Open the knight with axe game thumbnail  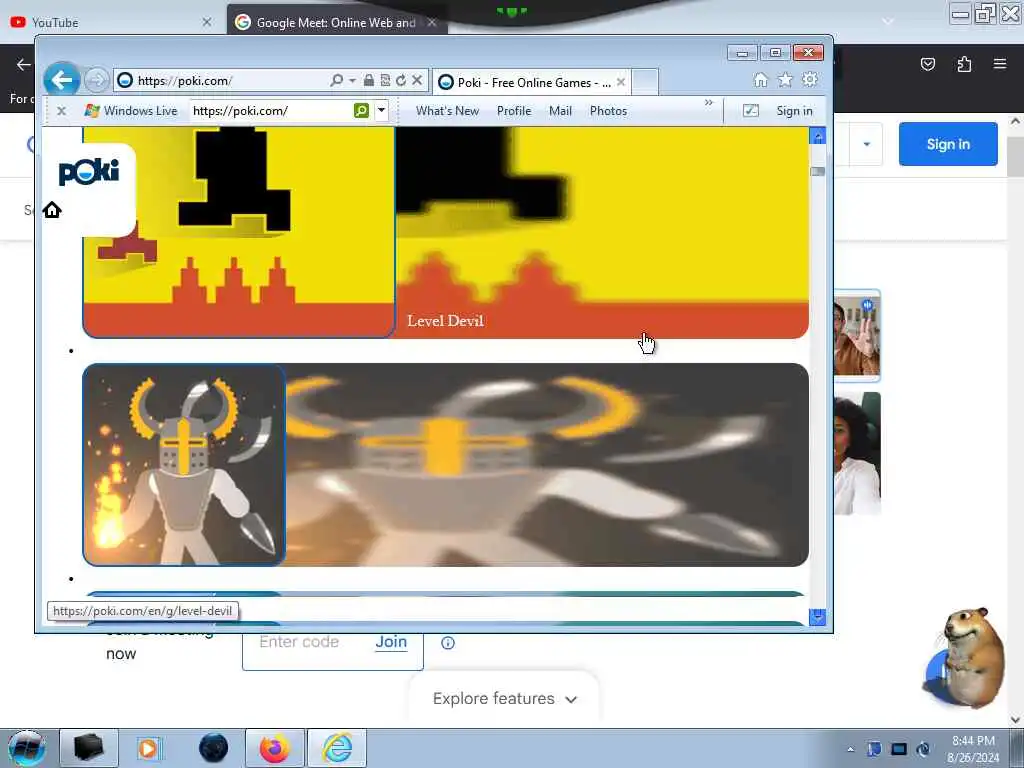184,465
